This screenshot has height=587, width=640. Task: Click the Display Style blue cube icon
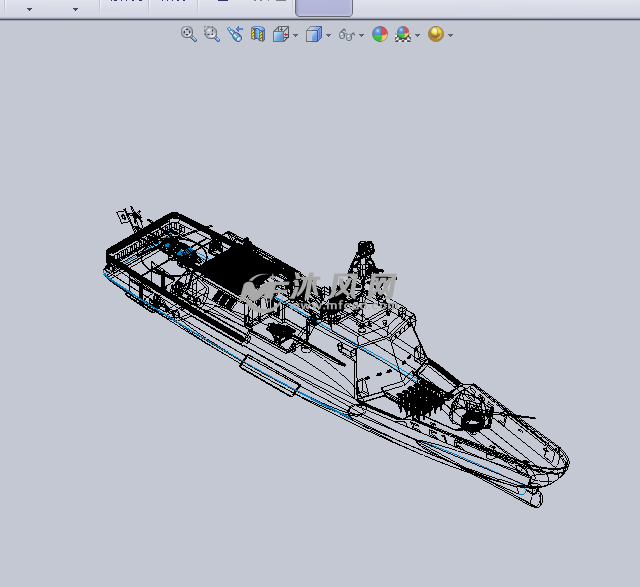click(313, 34)
